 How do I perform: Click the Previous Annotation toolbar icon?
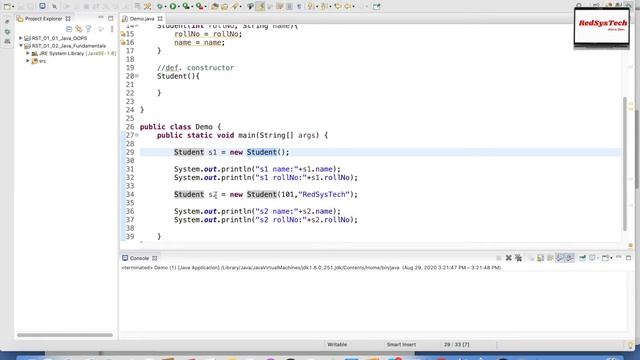[x=324, y=6]
